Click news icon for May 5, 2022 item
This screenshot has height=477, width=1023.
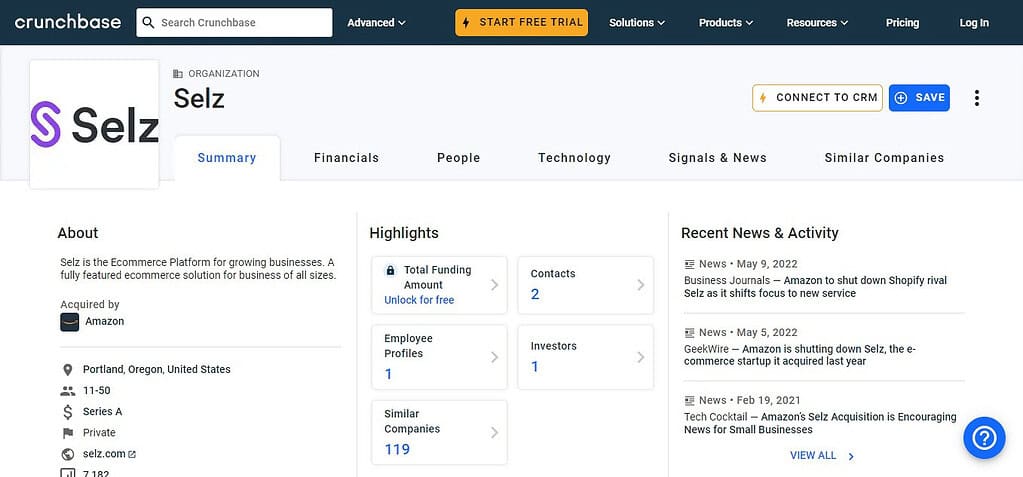(690, 333)
